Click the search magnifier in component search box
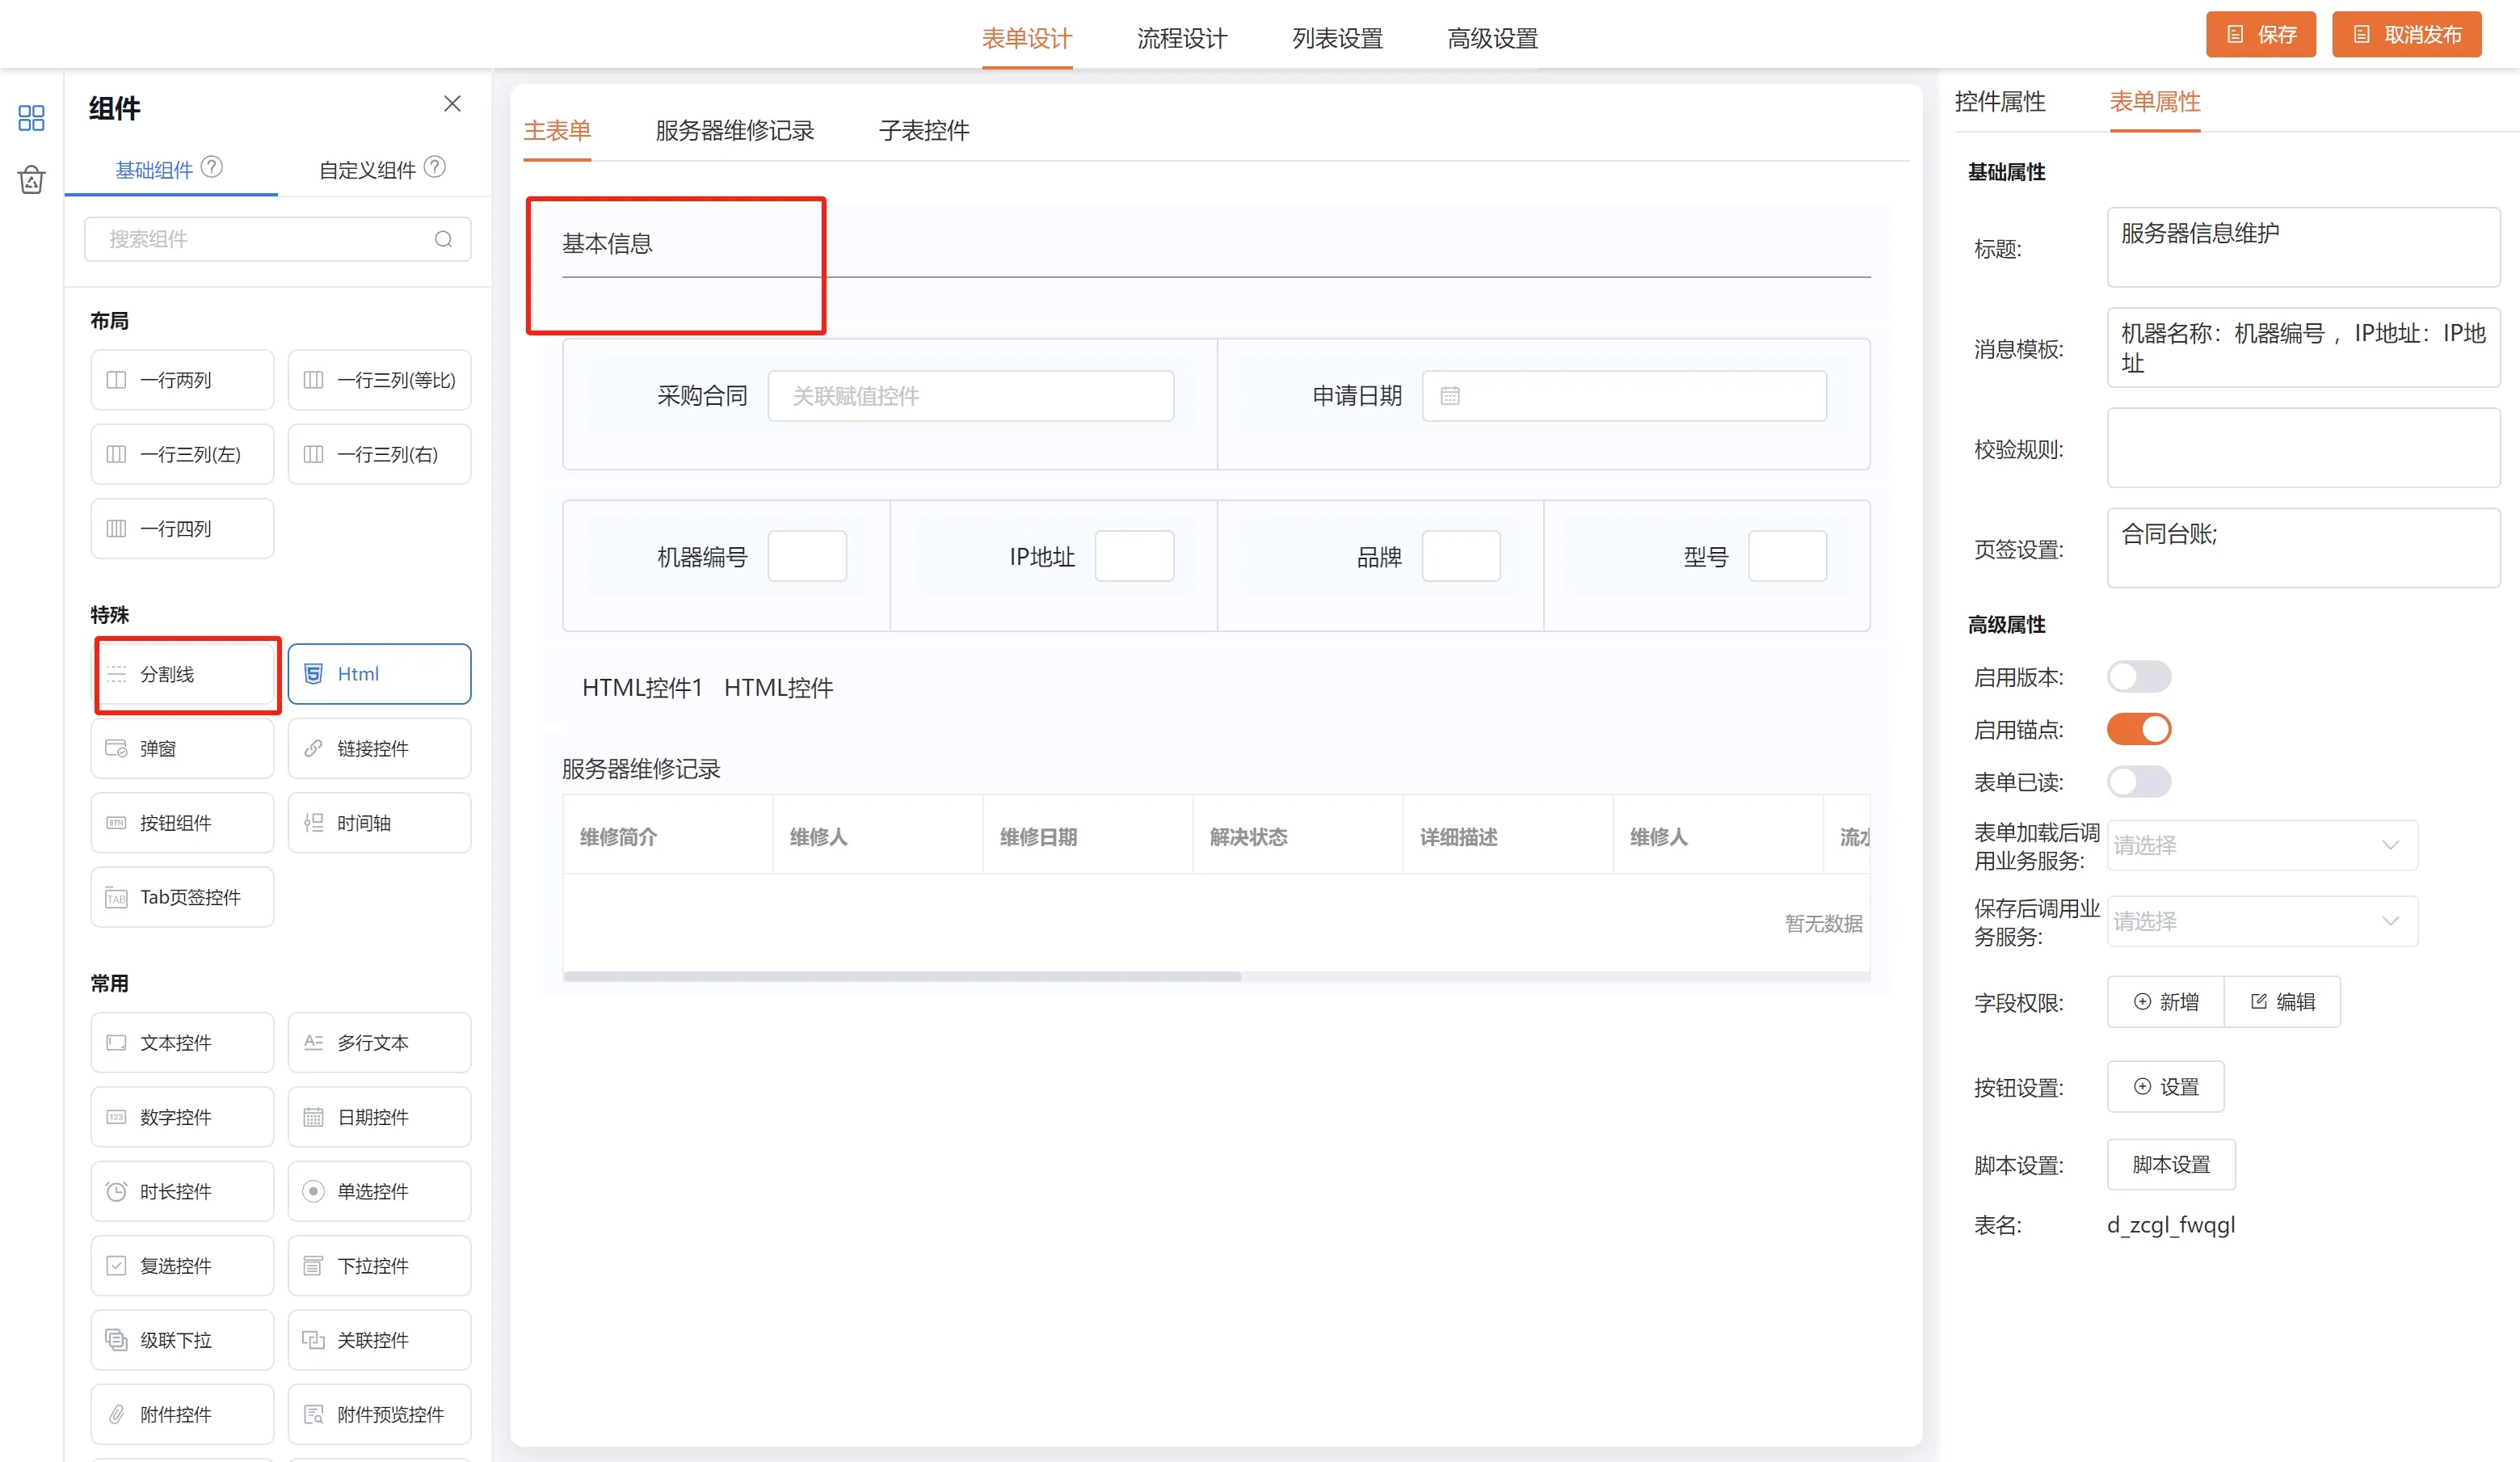The image size is (2520, 1462). click(x=443, y=239)
